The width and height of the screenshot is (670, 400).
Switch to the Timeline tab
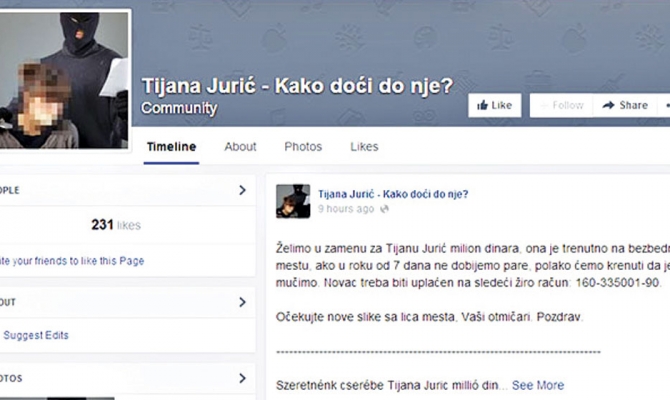coord(171,146)
